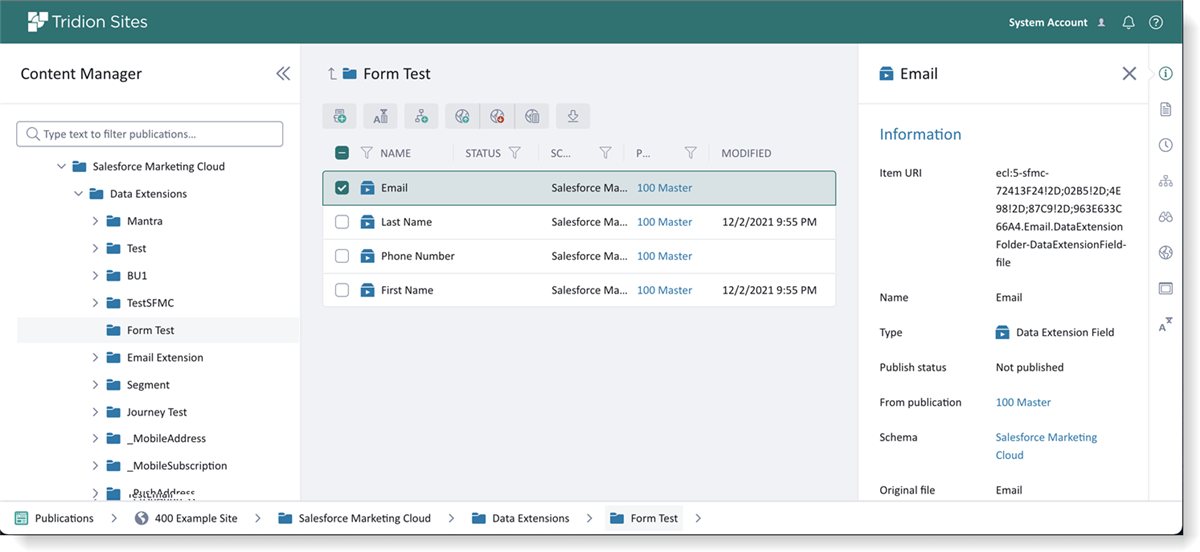Collapse the Salesforce Marketing Cloud tree node

point(61,167)
